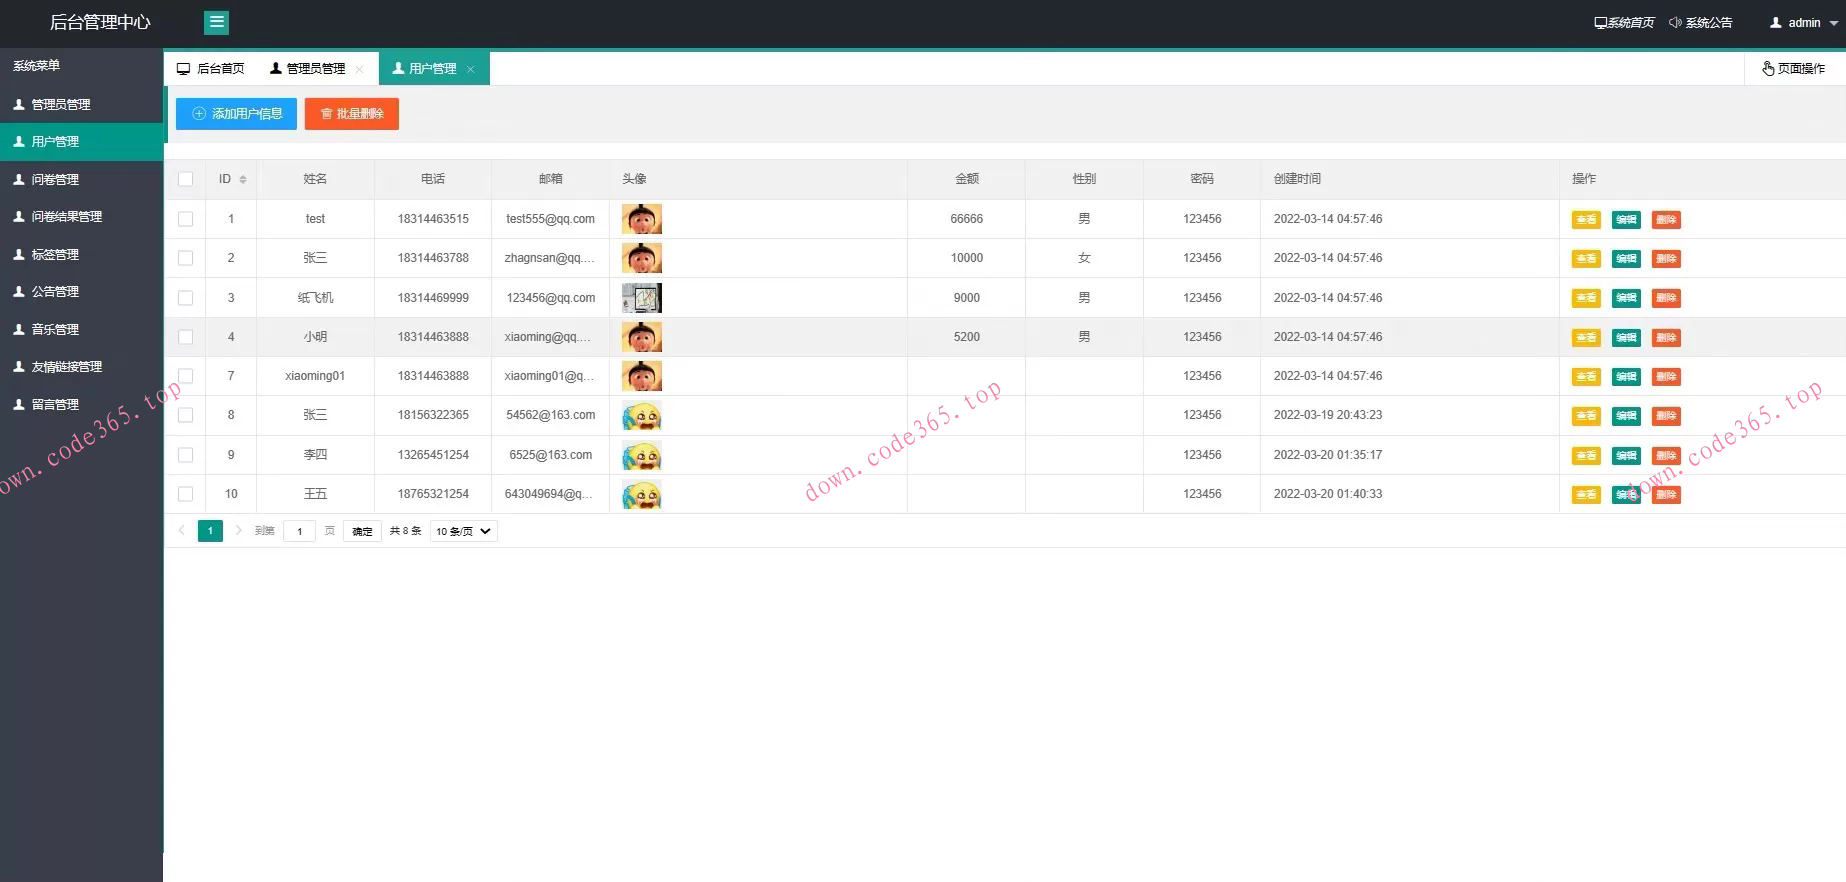Viewport: 1846px width, 882px height.
Task: Tick the select-all checkbox in the table header
Action: [x=186, y=179]
